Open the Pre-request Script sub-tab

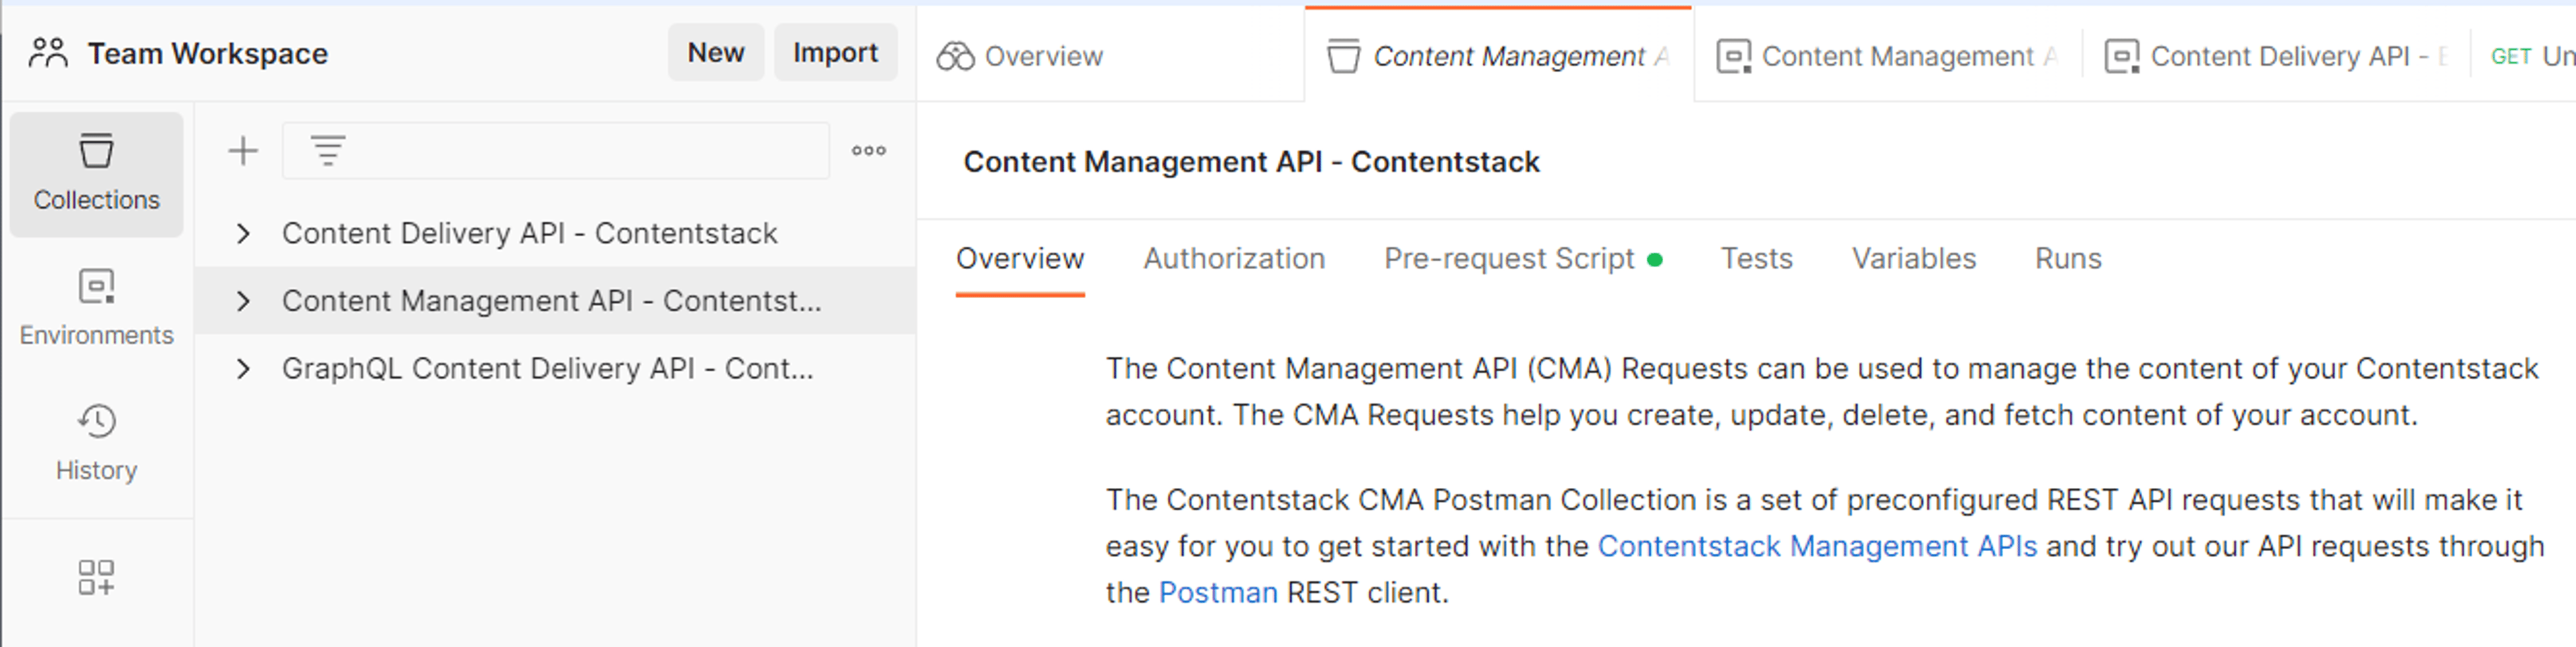tap(1522, 259)
